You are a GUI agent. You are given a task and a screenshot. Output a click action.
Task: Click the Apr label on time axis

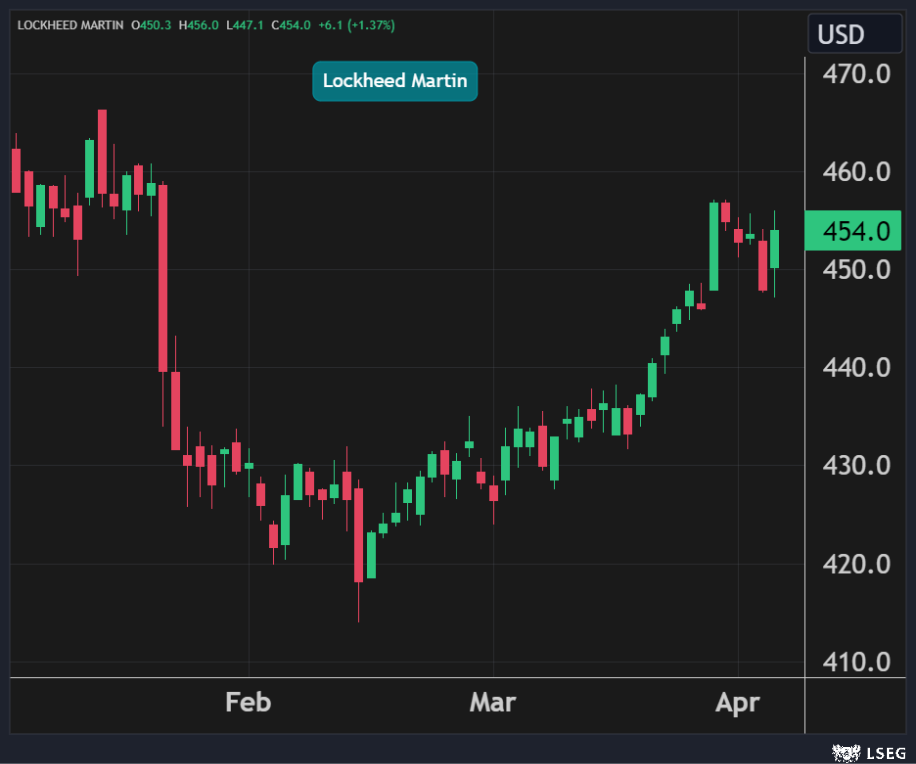click(738, 702)
